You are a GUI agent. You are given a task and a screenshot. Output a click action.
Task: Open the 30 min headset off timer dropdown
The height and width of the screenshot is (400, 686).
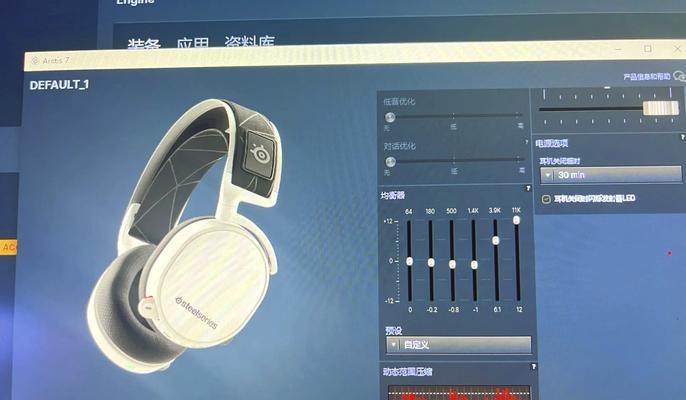pos(611,175)
